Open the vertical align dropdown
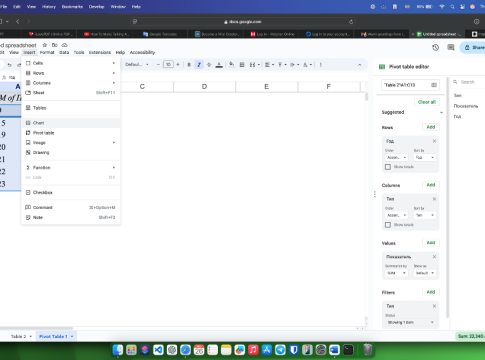Screen dimensions: 485x360 (x=282, y=65)
